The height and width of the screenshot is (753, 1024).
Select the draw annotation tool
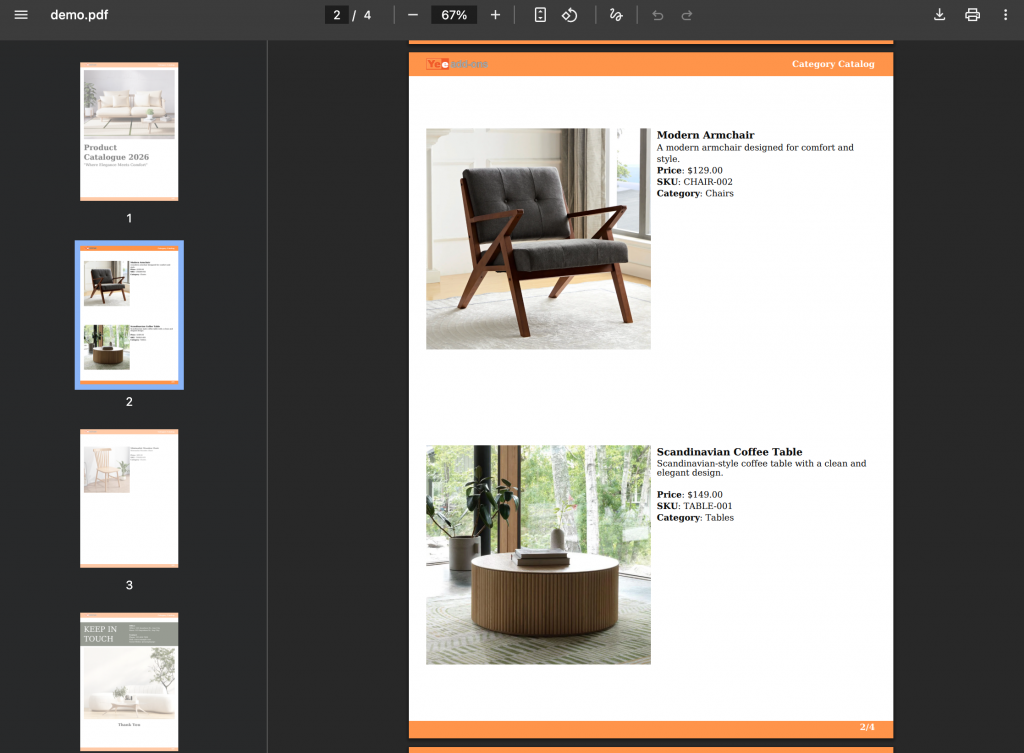tap(616, 15)
